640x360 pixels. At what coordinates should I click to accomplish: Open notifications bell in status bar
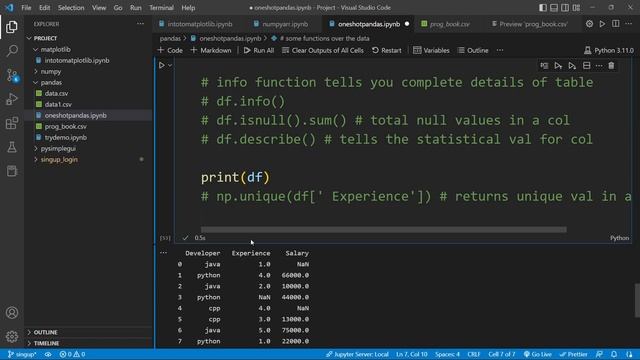click(x=613, y=354)
